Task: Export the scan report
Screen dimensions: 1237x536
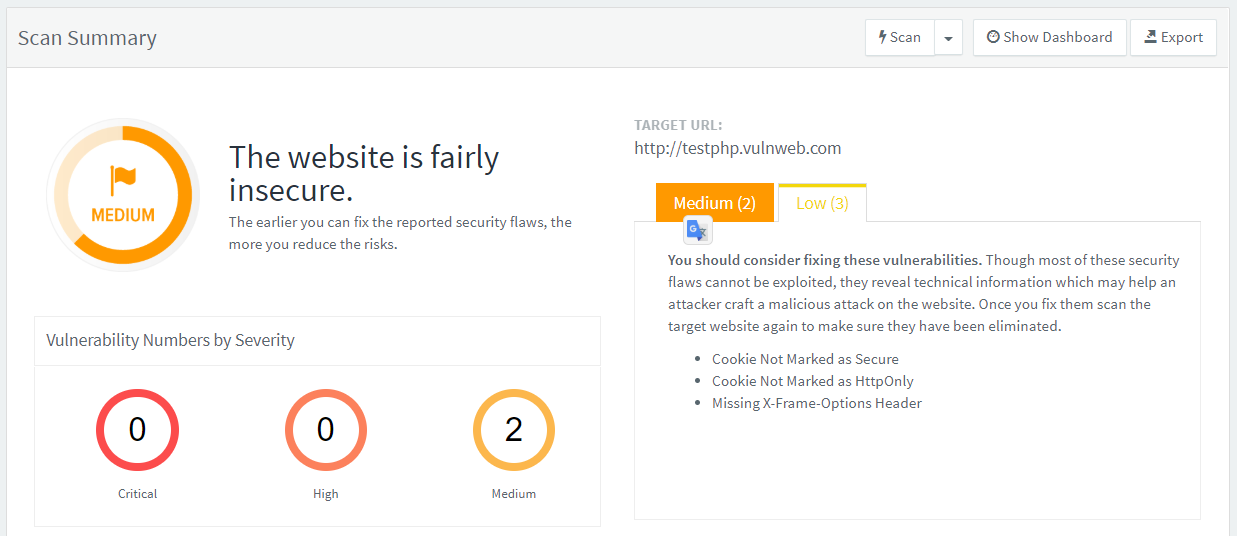Action: pos(1173,38)
